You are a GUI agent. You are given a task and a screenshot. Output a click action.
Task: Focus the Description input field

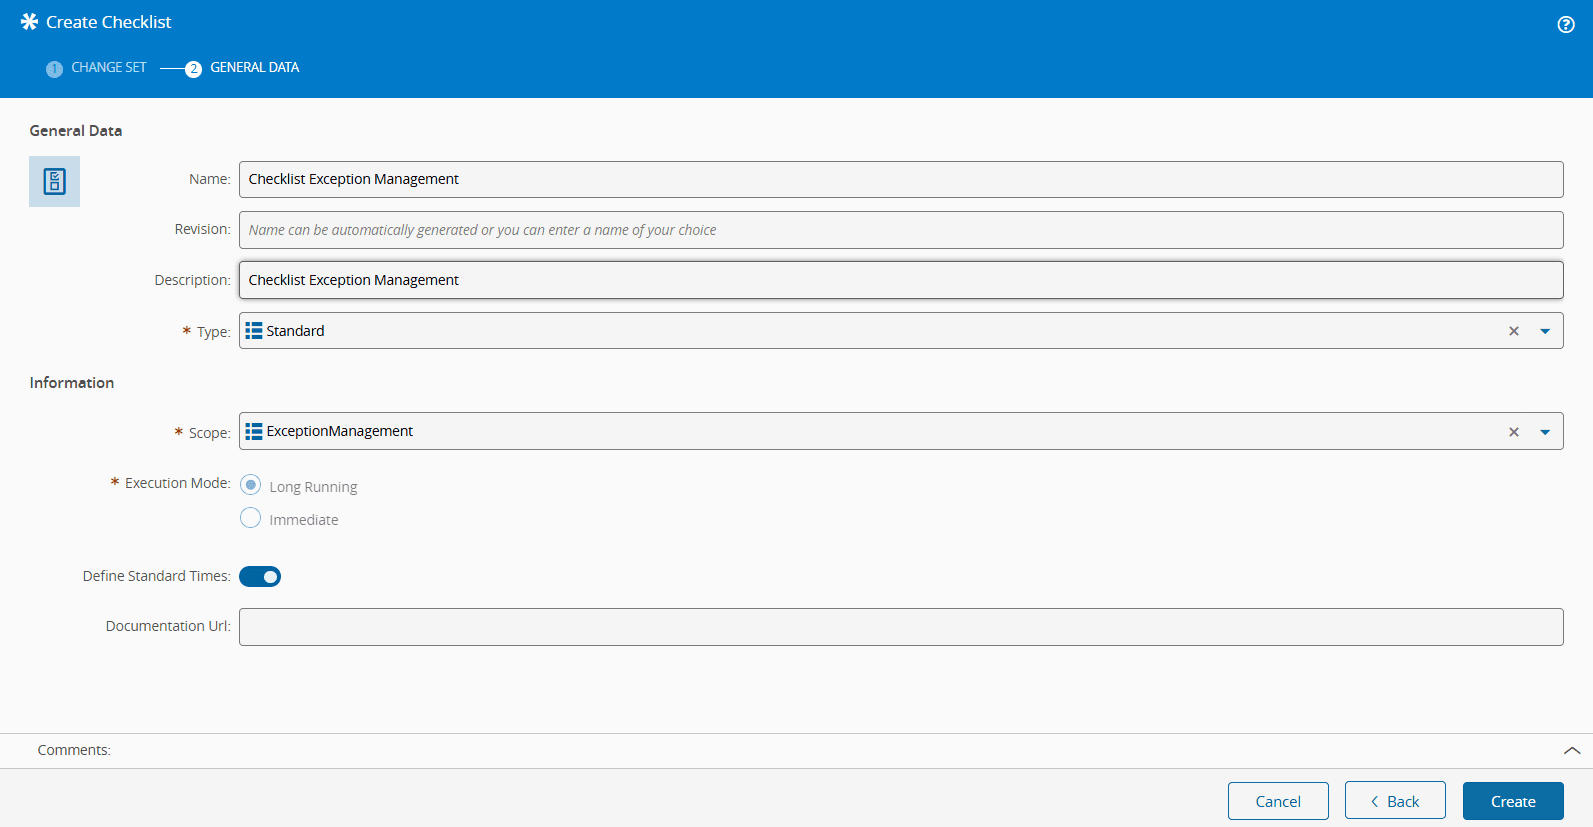point(901,280)
